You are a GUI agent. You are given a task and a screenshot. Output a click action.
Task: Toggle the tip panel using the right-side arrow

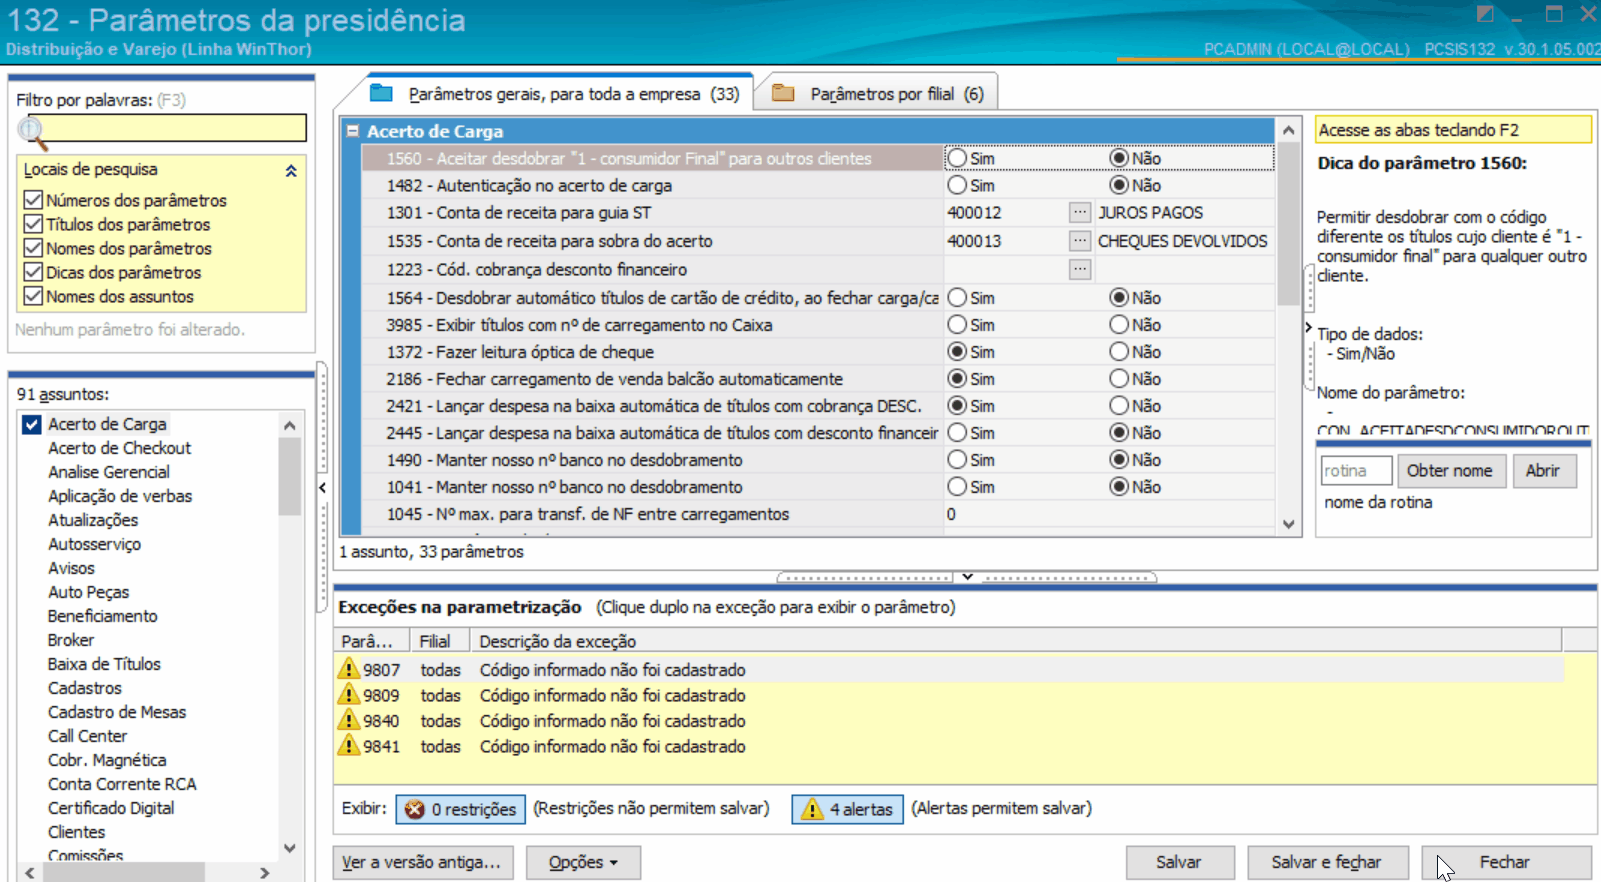[x=1308, y=328]
